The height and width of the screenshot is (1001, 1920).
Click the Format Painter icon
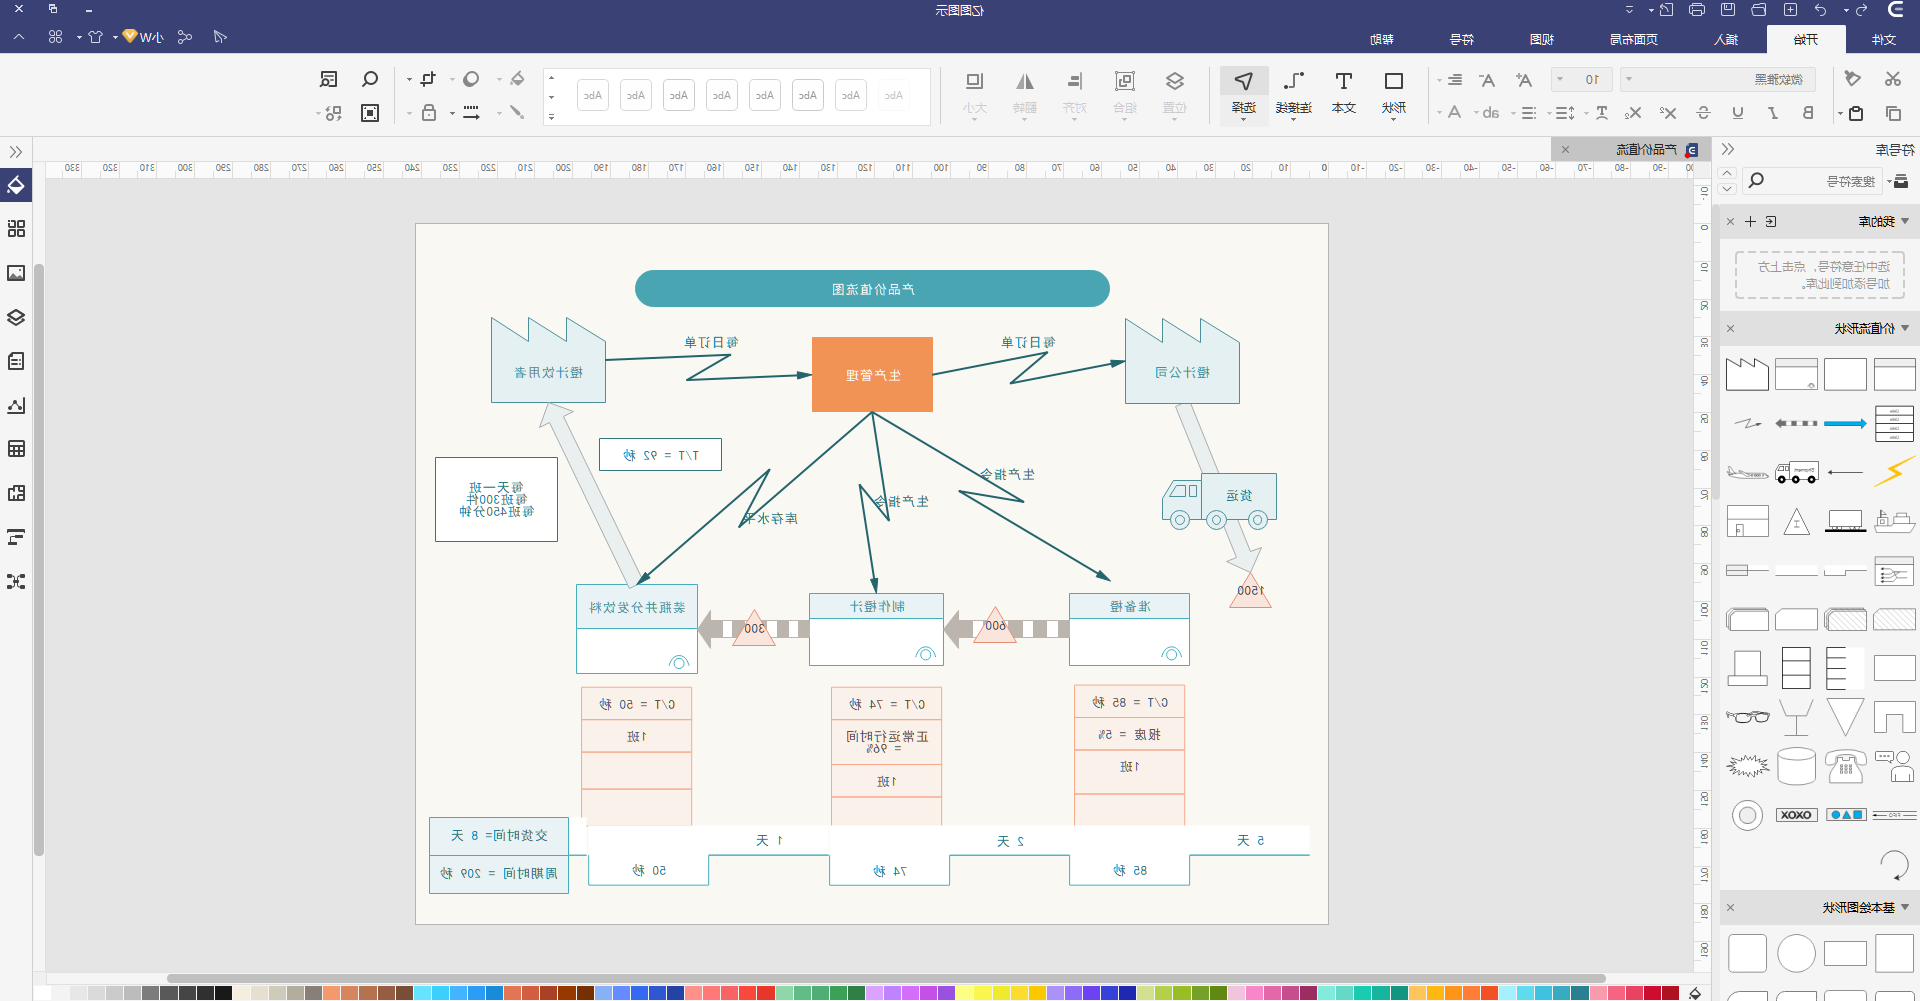click(1853, 79)
